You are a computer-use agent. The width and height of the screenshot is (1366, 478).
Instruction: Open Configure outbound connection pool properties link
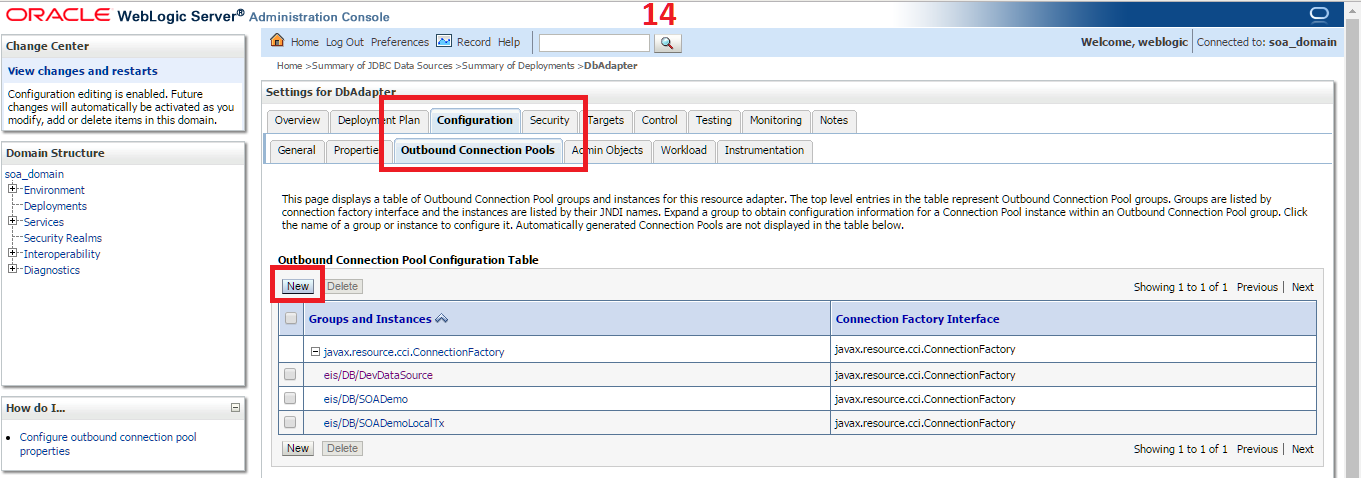(x=108, y=444)
